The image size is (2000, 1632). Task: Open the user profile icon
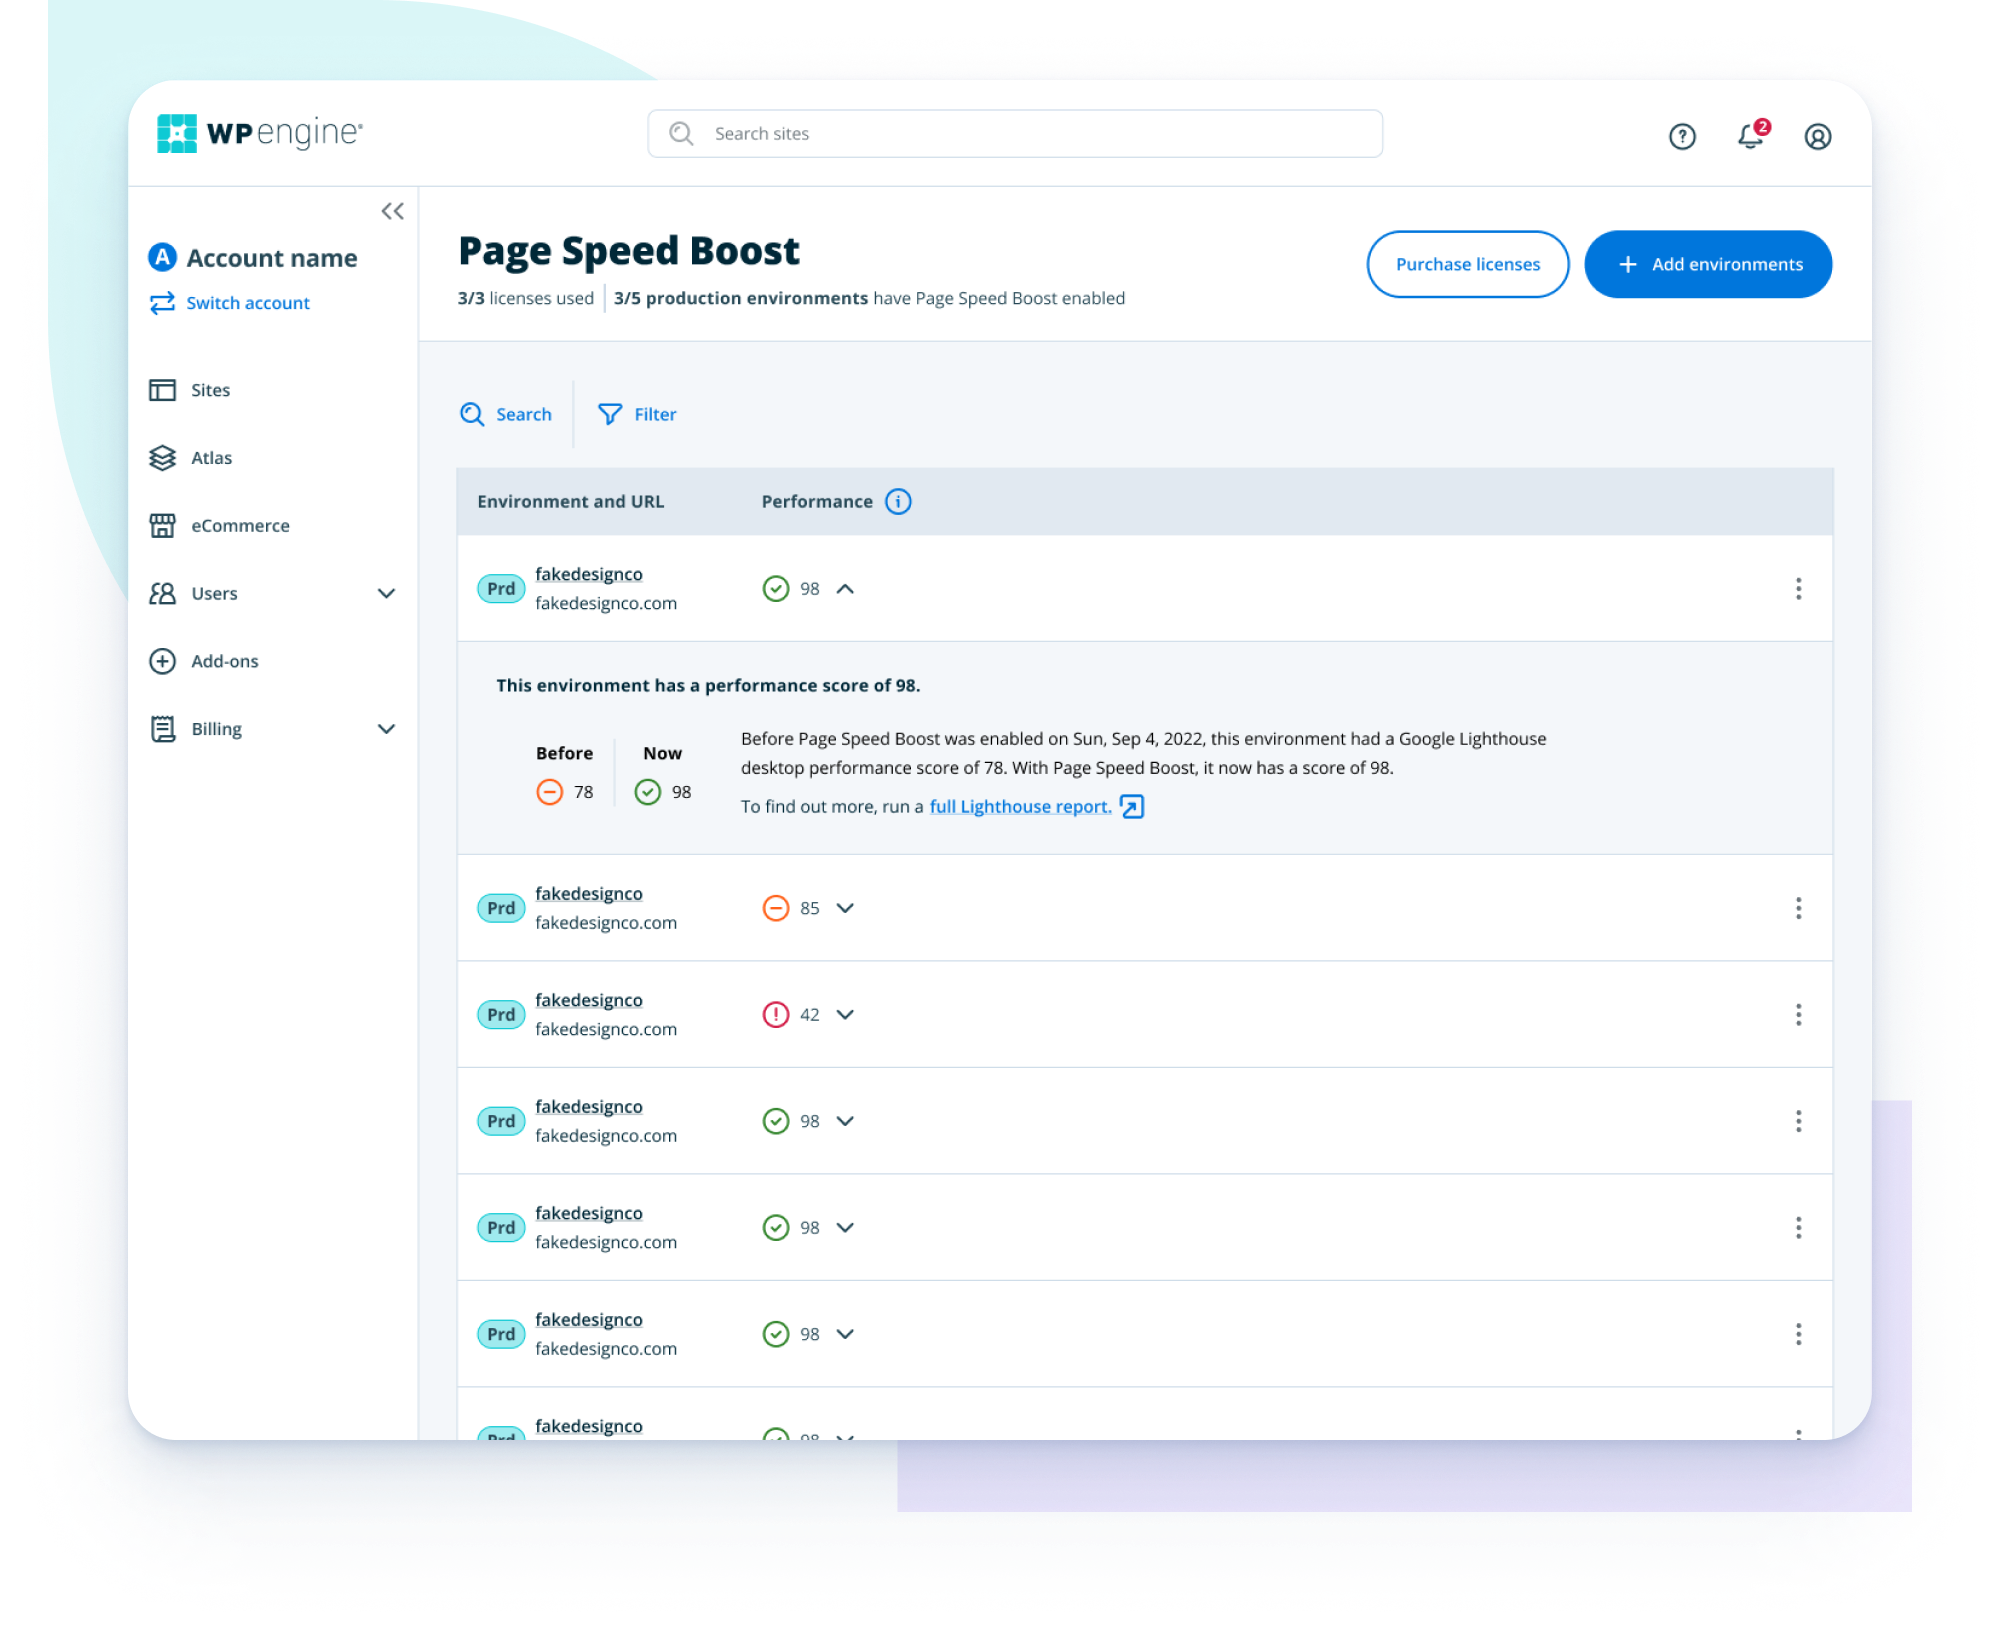click(1817, 136)
